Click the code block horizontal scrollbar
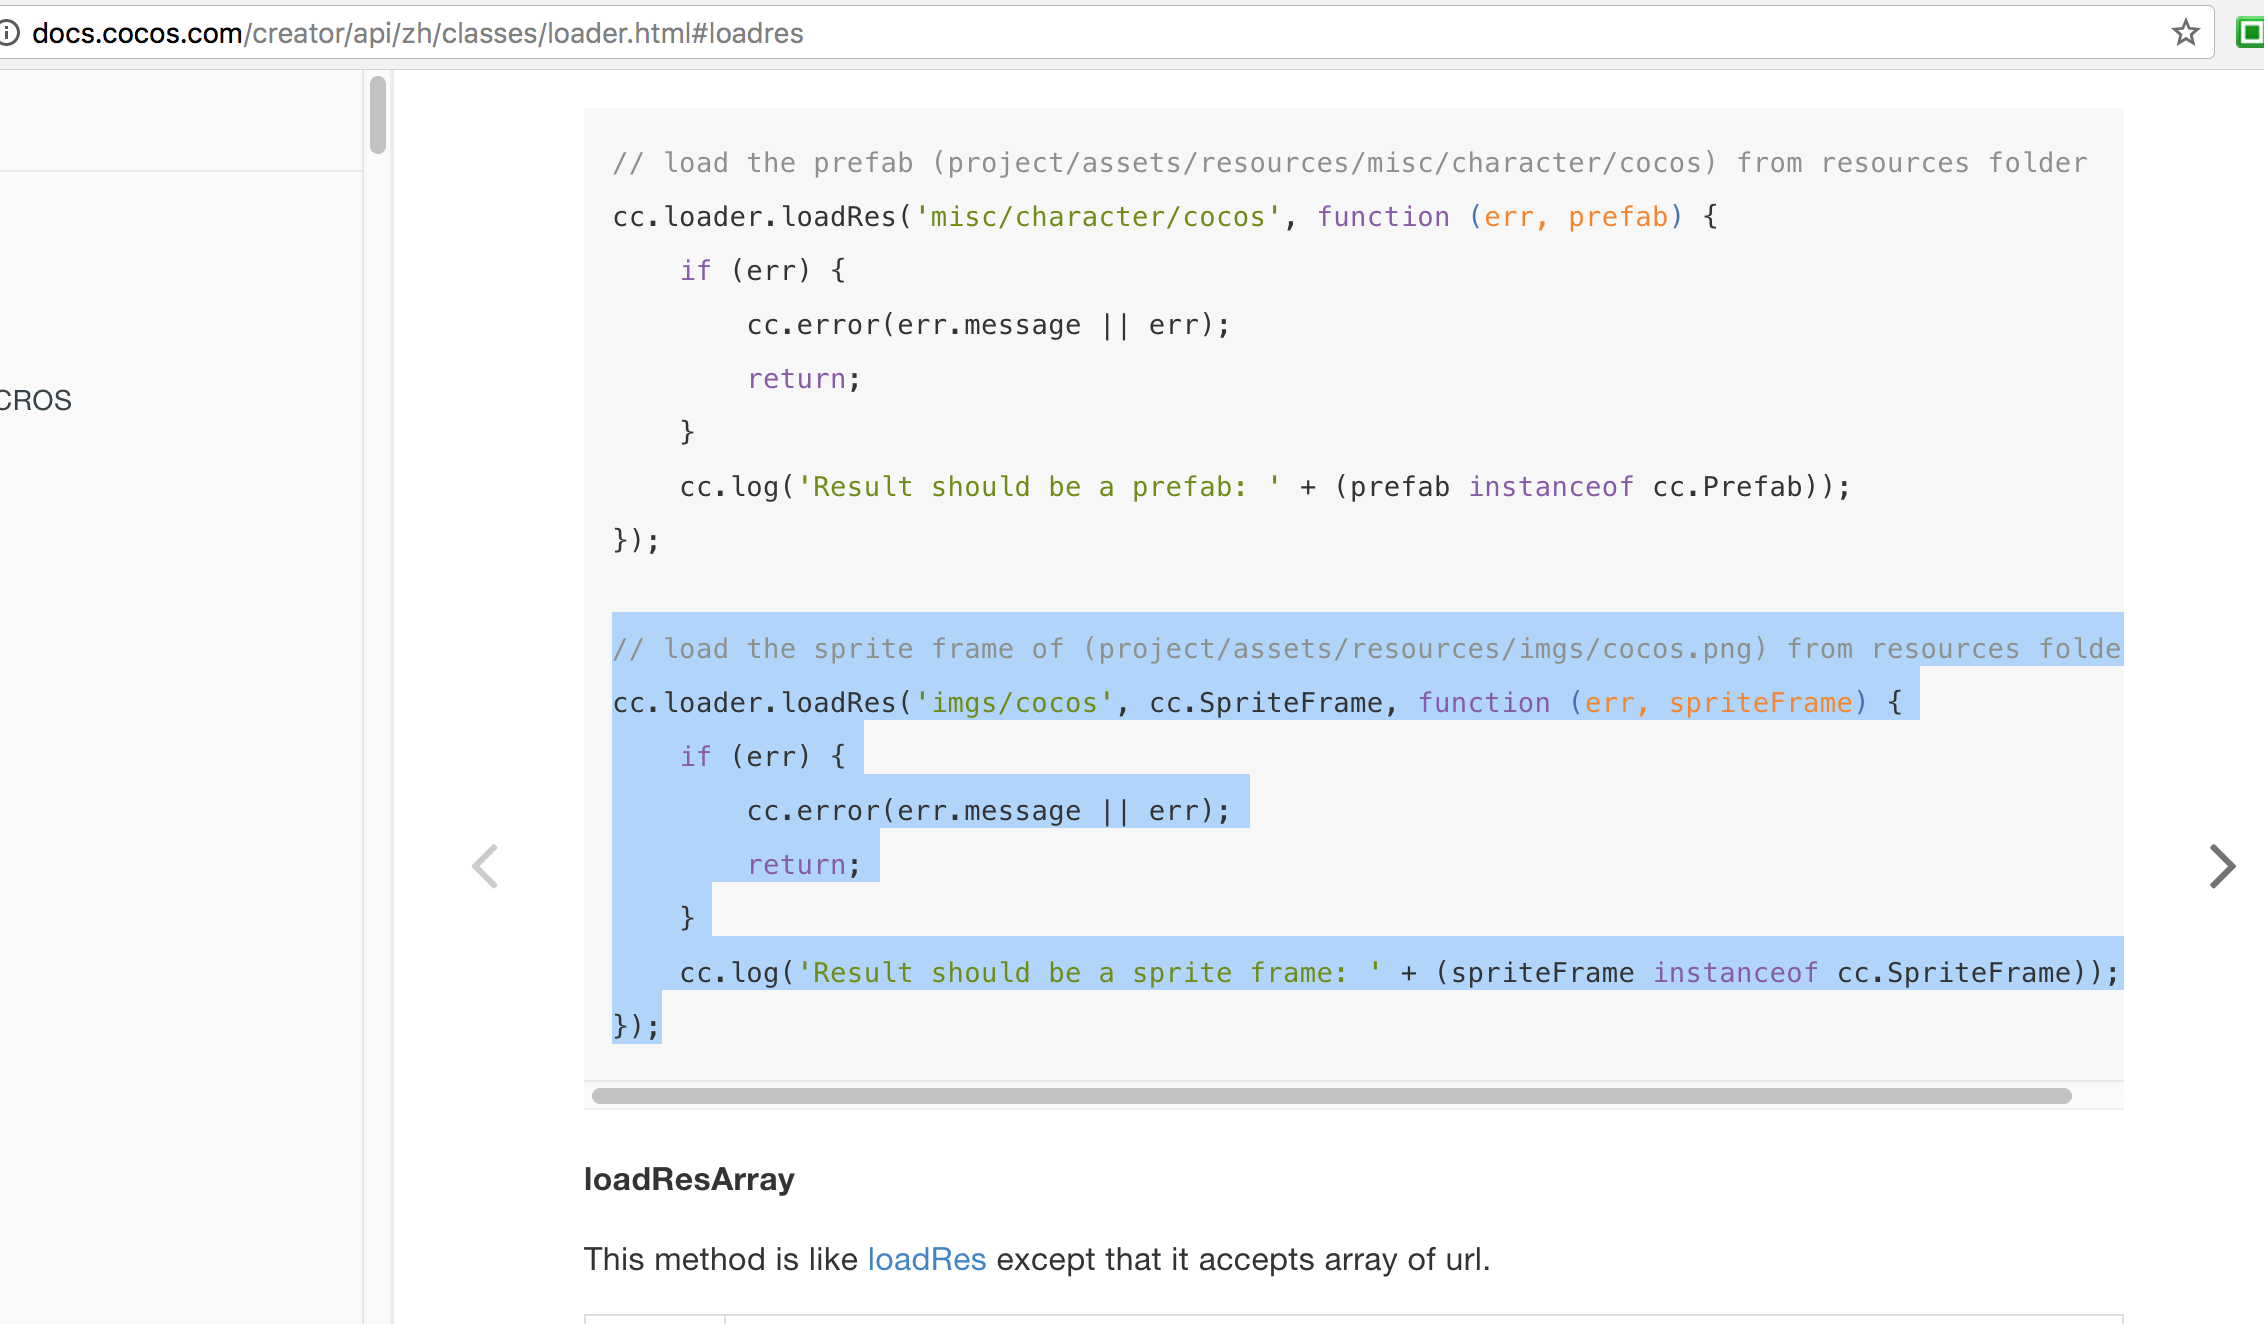 coord(1330,1096)
